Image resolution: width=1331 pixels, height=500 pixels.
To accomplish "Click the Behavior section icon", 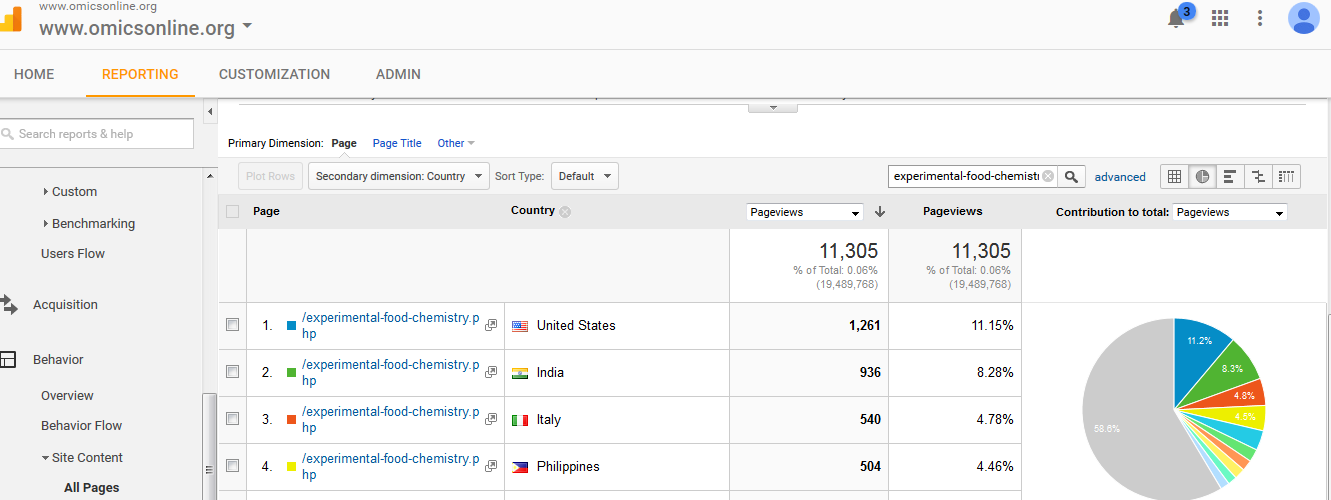I will pyautogui.click(x=8, y=360).
